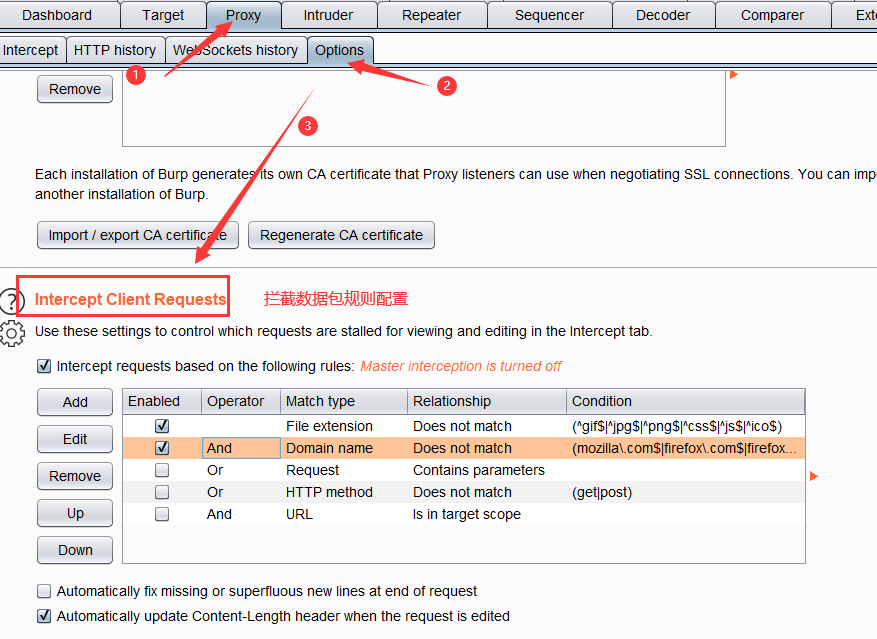Click Import / export CA certificate button
The width and height of the screenshot is (877, 639).
coord(138,235)
